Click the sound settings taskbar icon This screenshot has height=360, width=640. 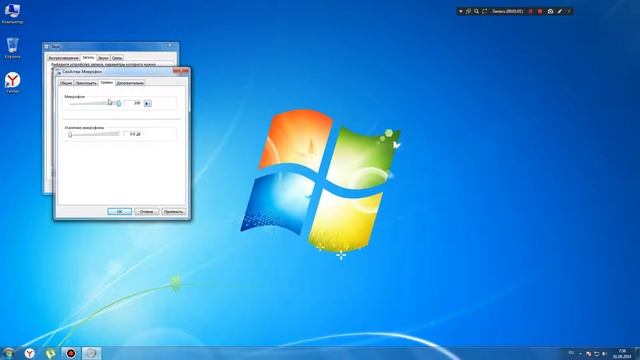click(x=91, y=353)
